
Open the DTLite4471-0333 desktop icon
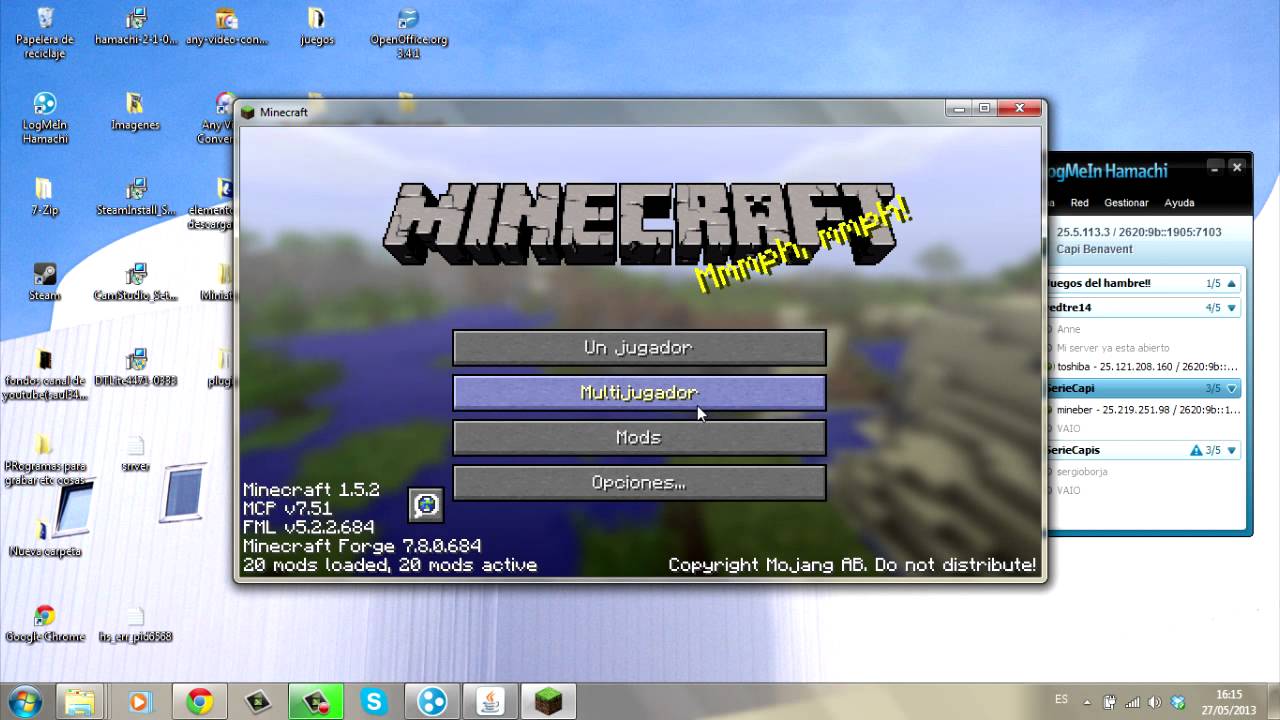pos(136,367)
